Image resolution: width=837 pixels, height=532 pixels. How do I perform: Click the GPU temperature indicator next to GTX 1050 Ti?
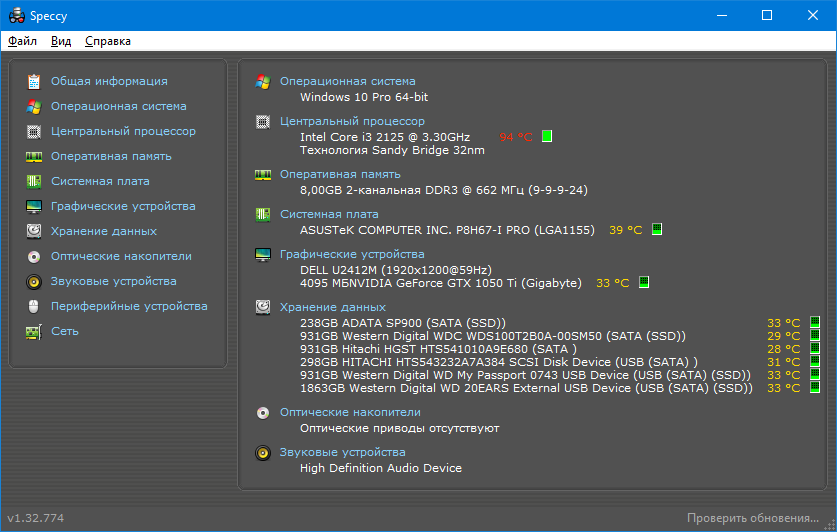(644, 283)
